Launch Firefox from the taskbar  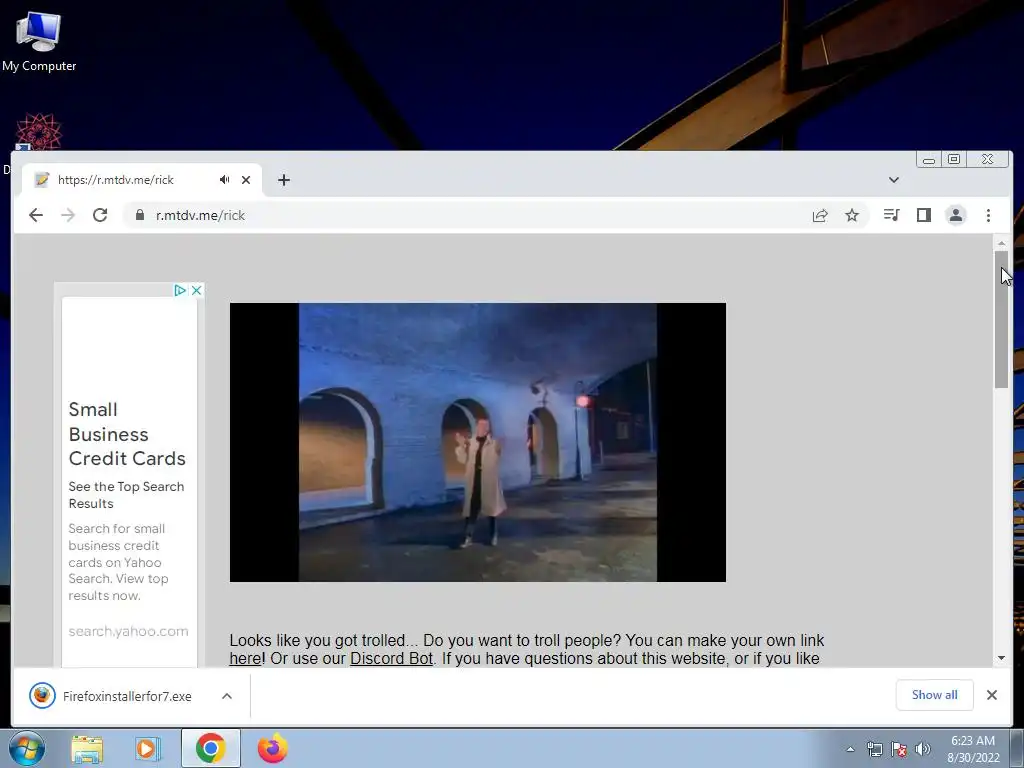click(x=272, y=748)
